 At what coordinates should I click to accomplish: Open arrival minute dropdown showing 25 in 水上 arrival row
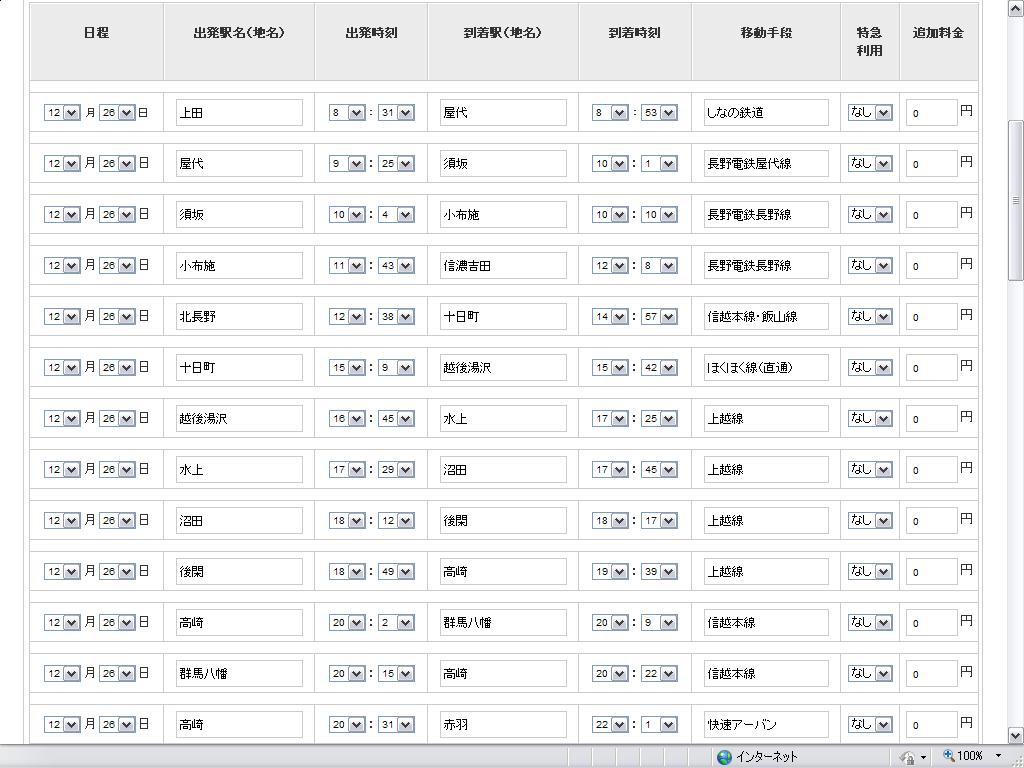(x=660, y=418)
